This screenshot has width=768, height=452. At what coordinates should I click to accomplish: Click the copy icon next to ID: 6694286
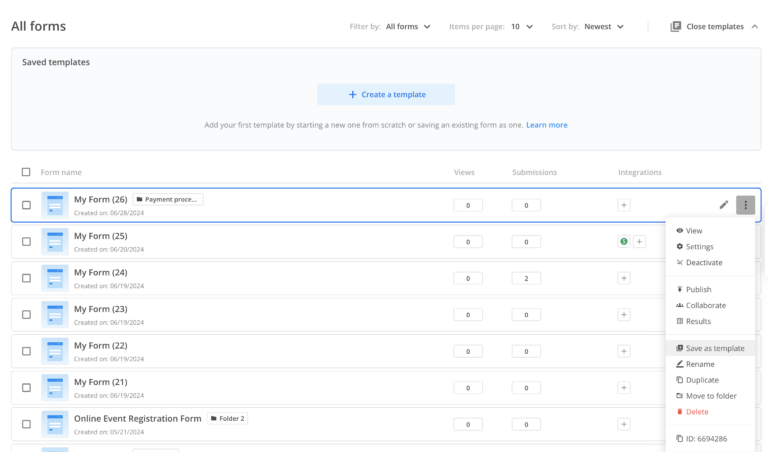click(679, 439)
